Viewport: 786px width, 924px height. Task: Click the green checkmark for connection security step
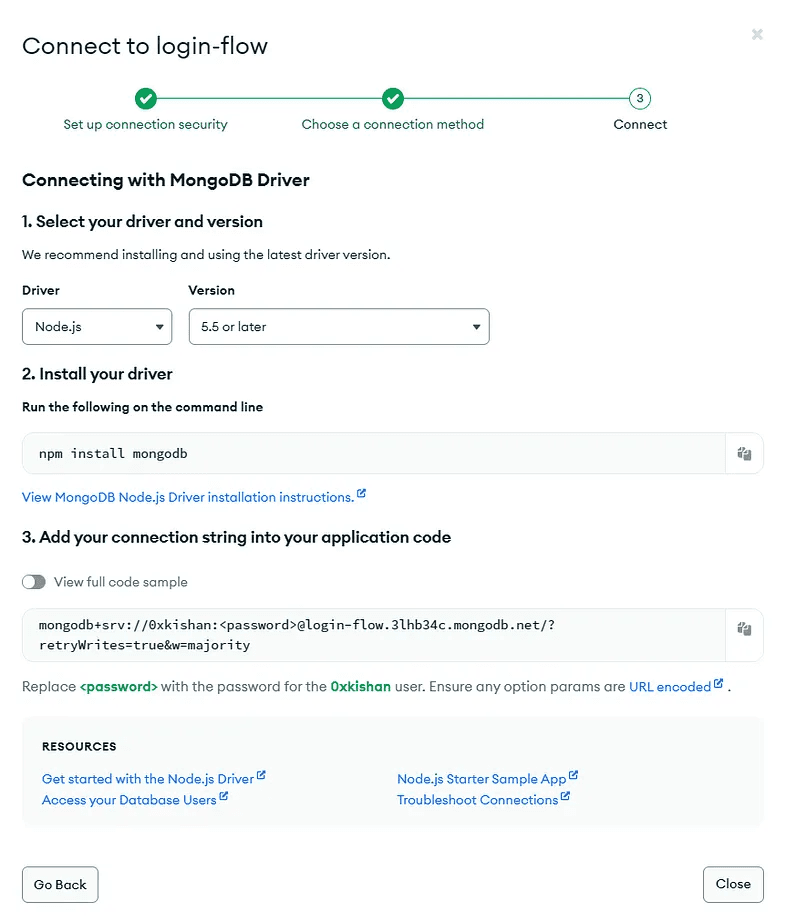pos(146,98)
